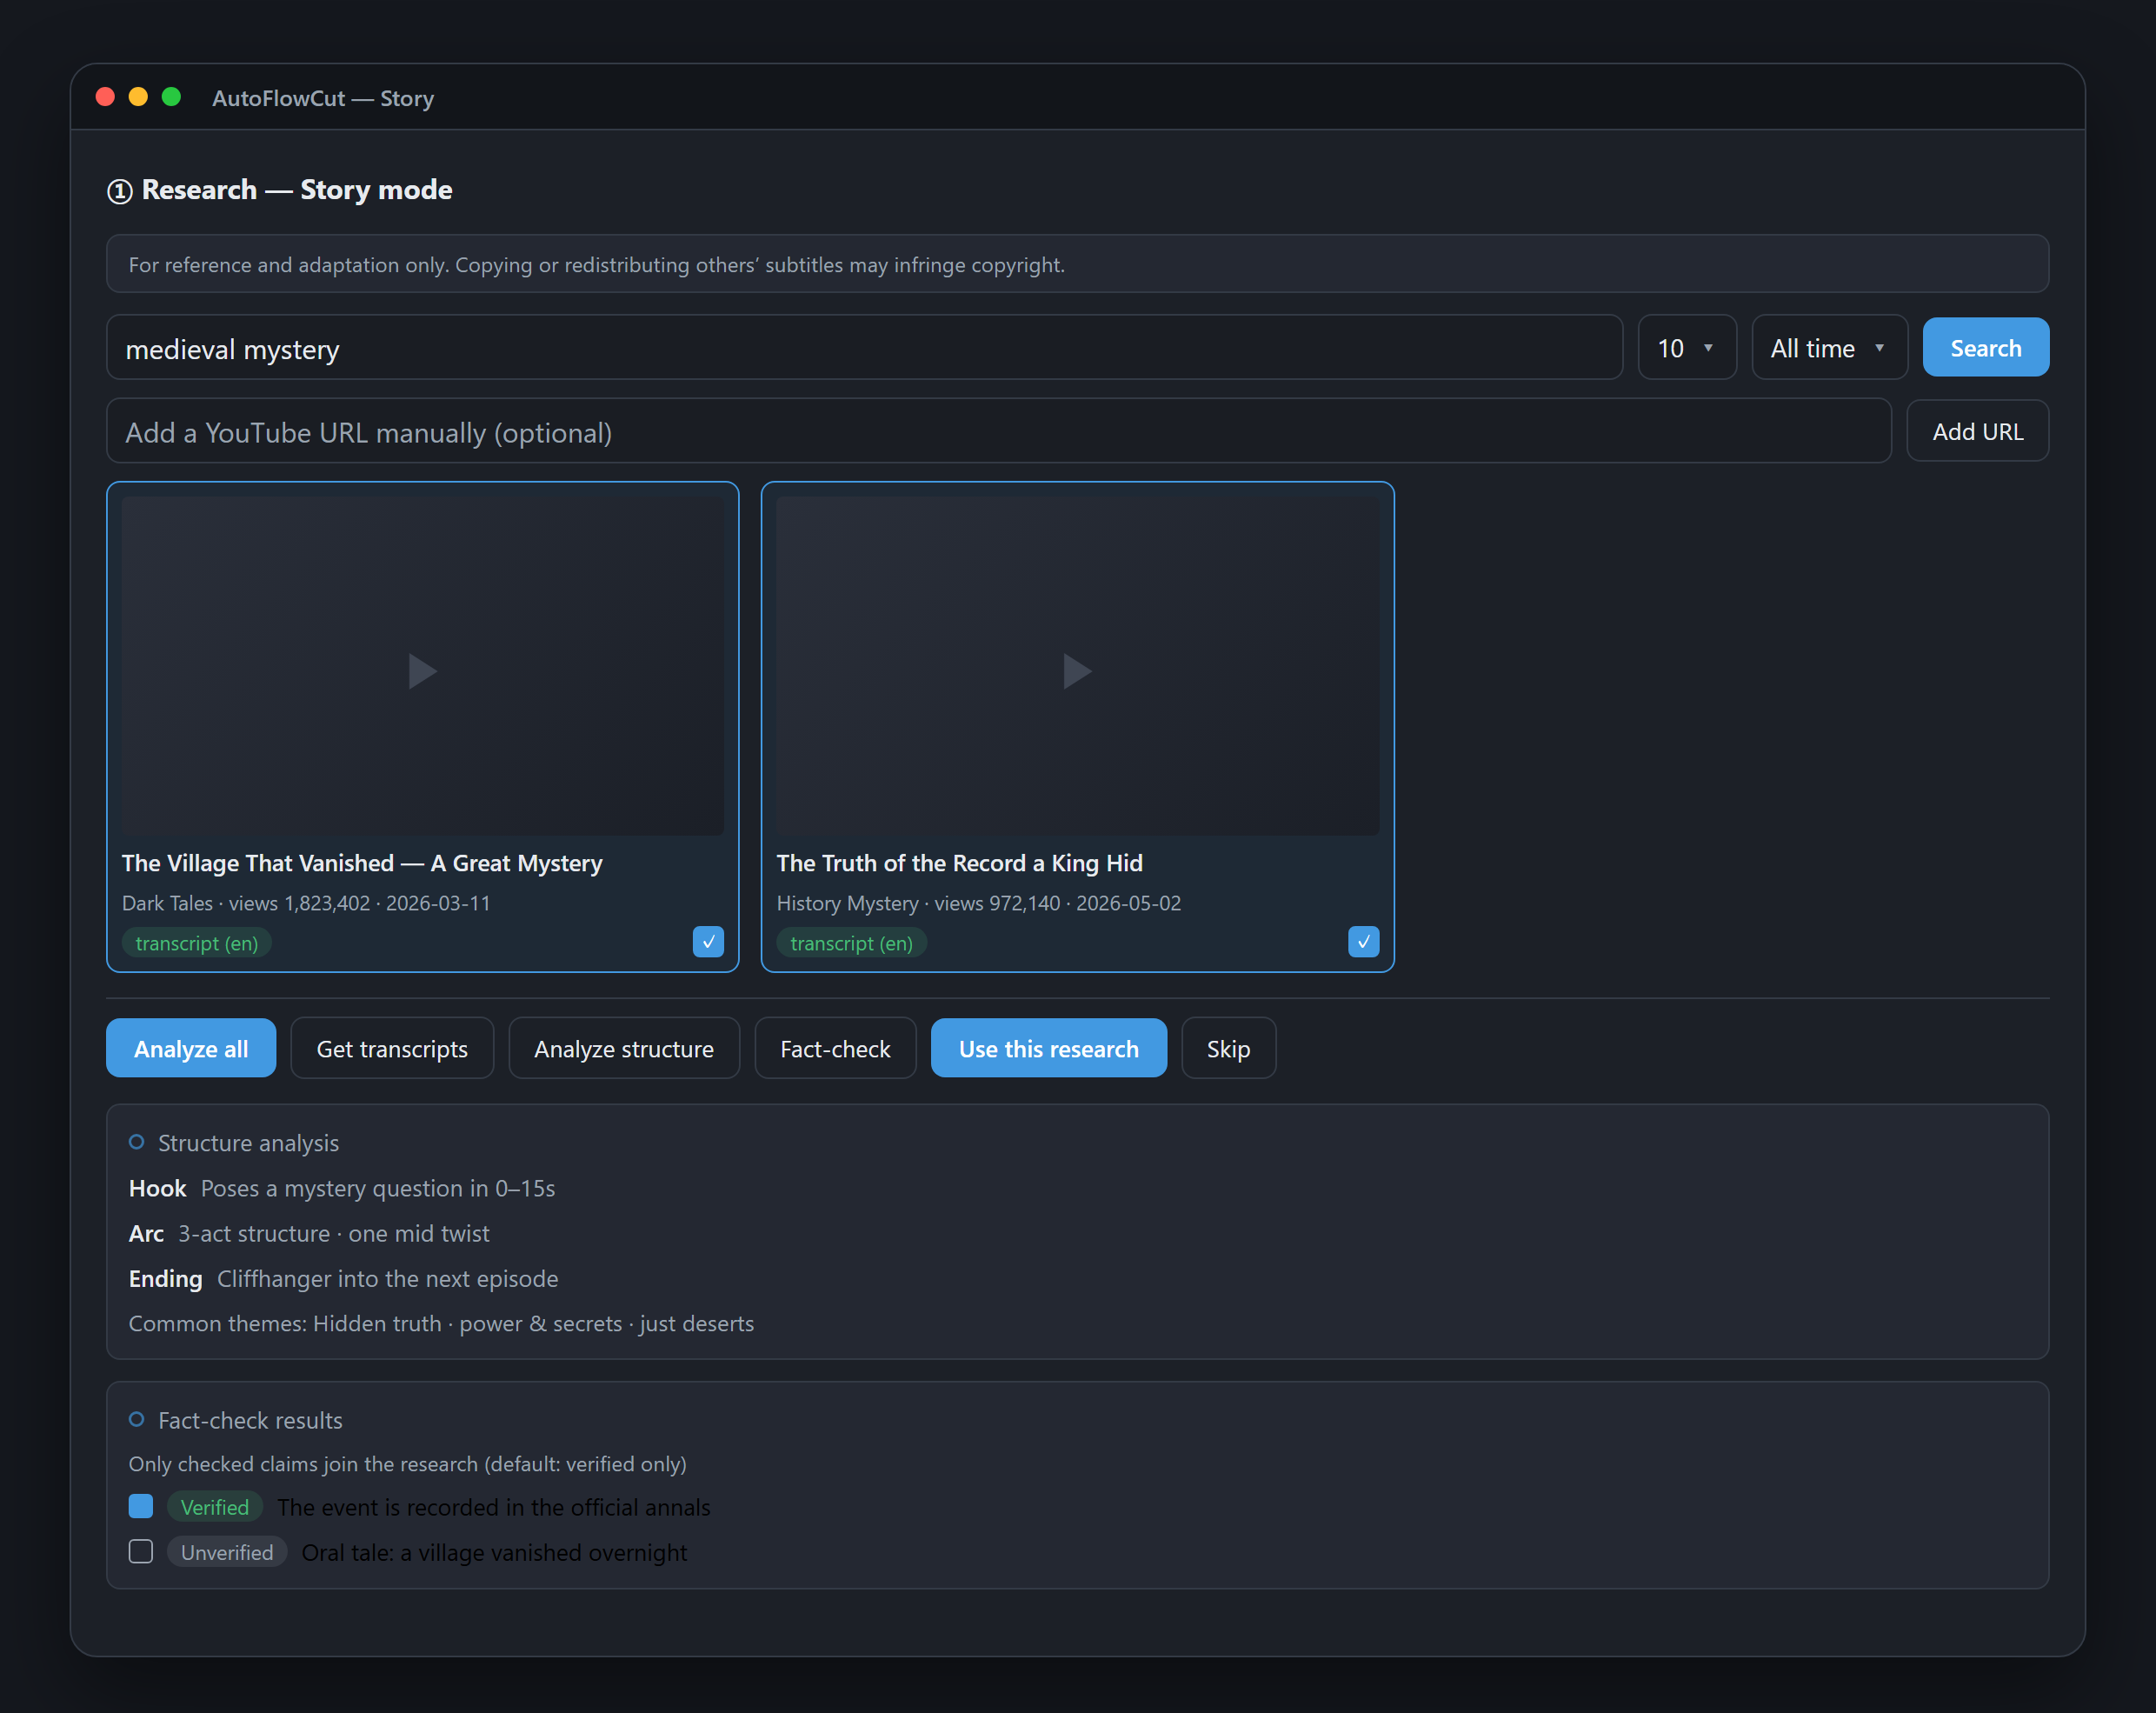2156x1713 pixels.
Task: Click the Add URL button
Action: 1977,431
